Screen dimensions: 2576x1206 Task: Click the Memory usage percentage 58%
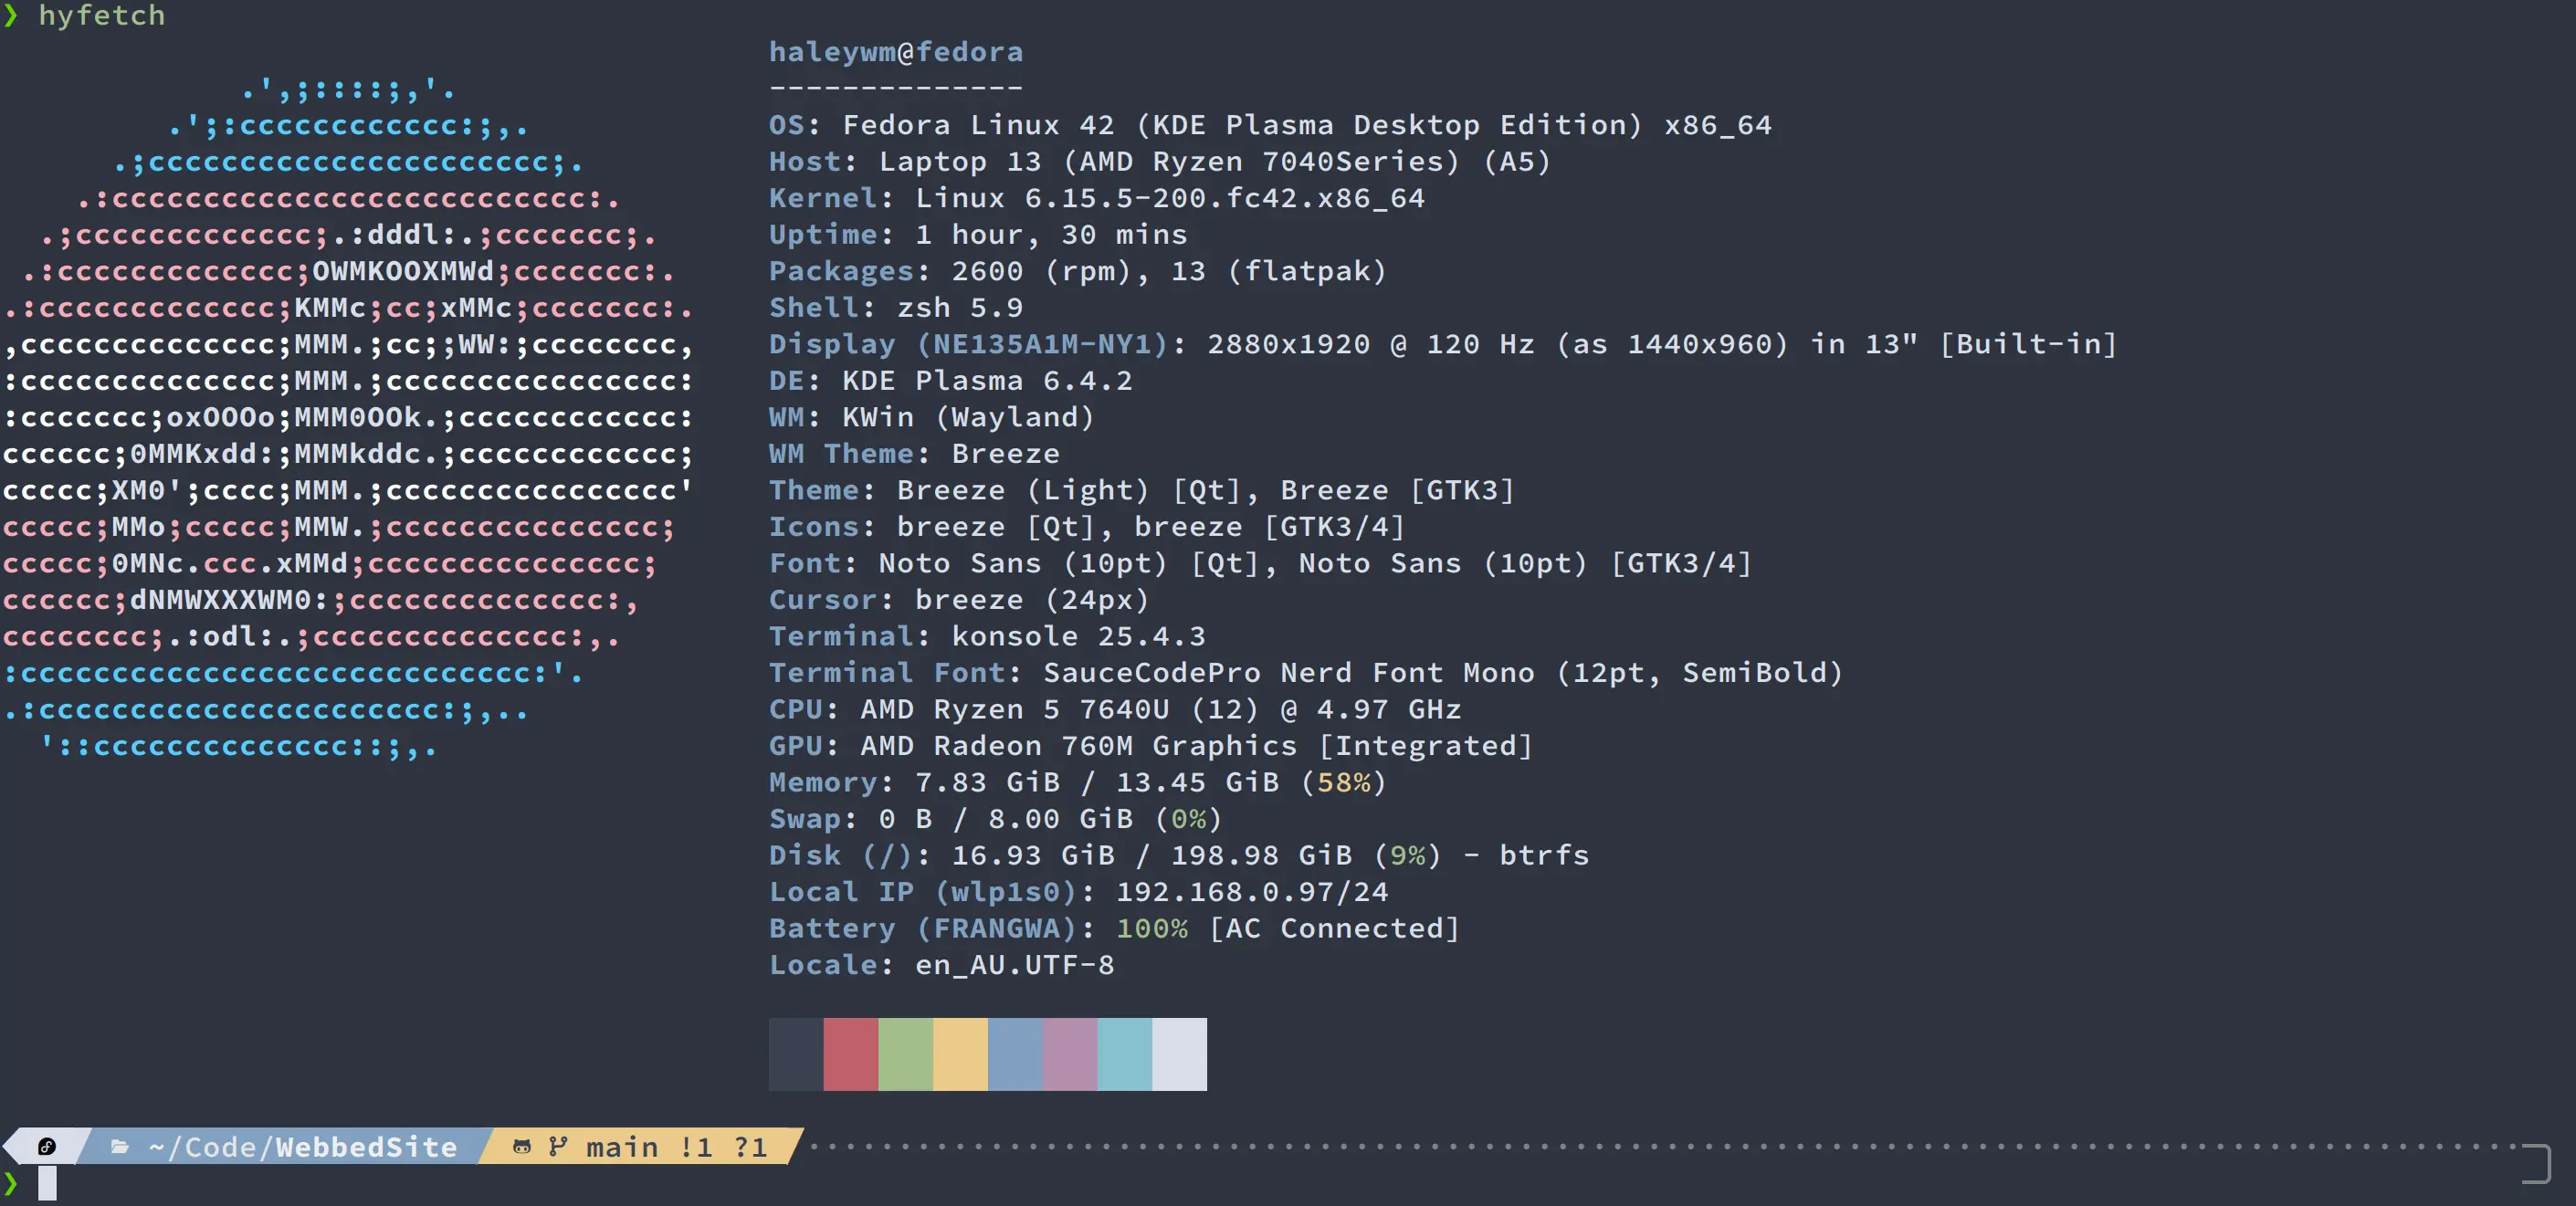point(1345,782)
